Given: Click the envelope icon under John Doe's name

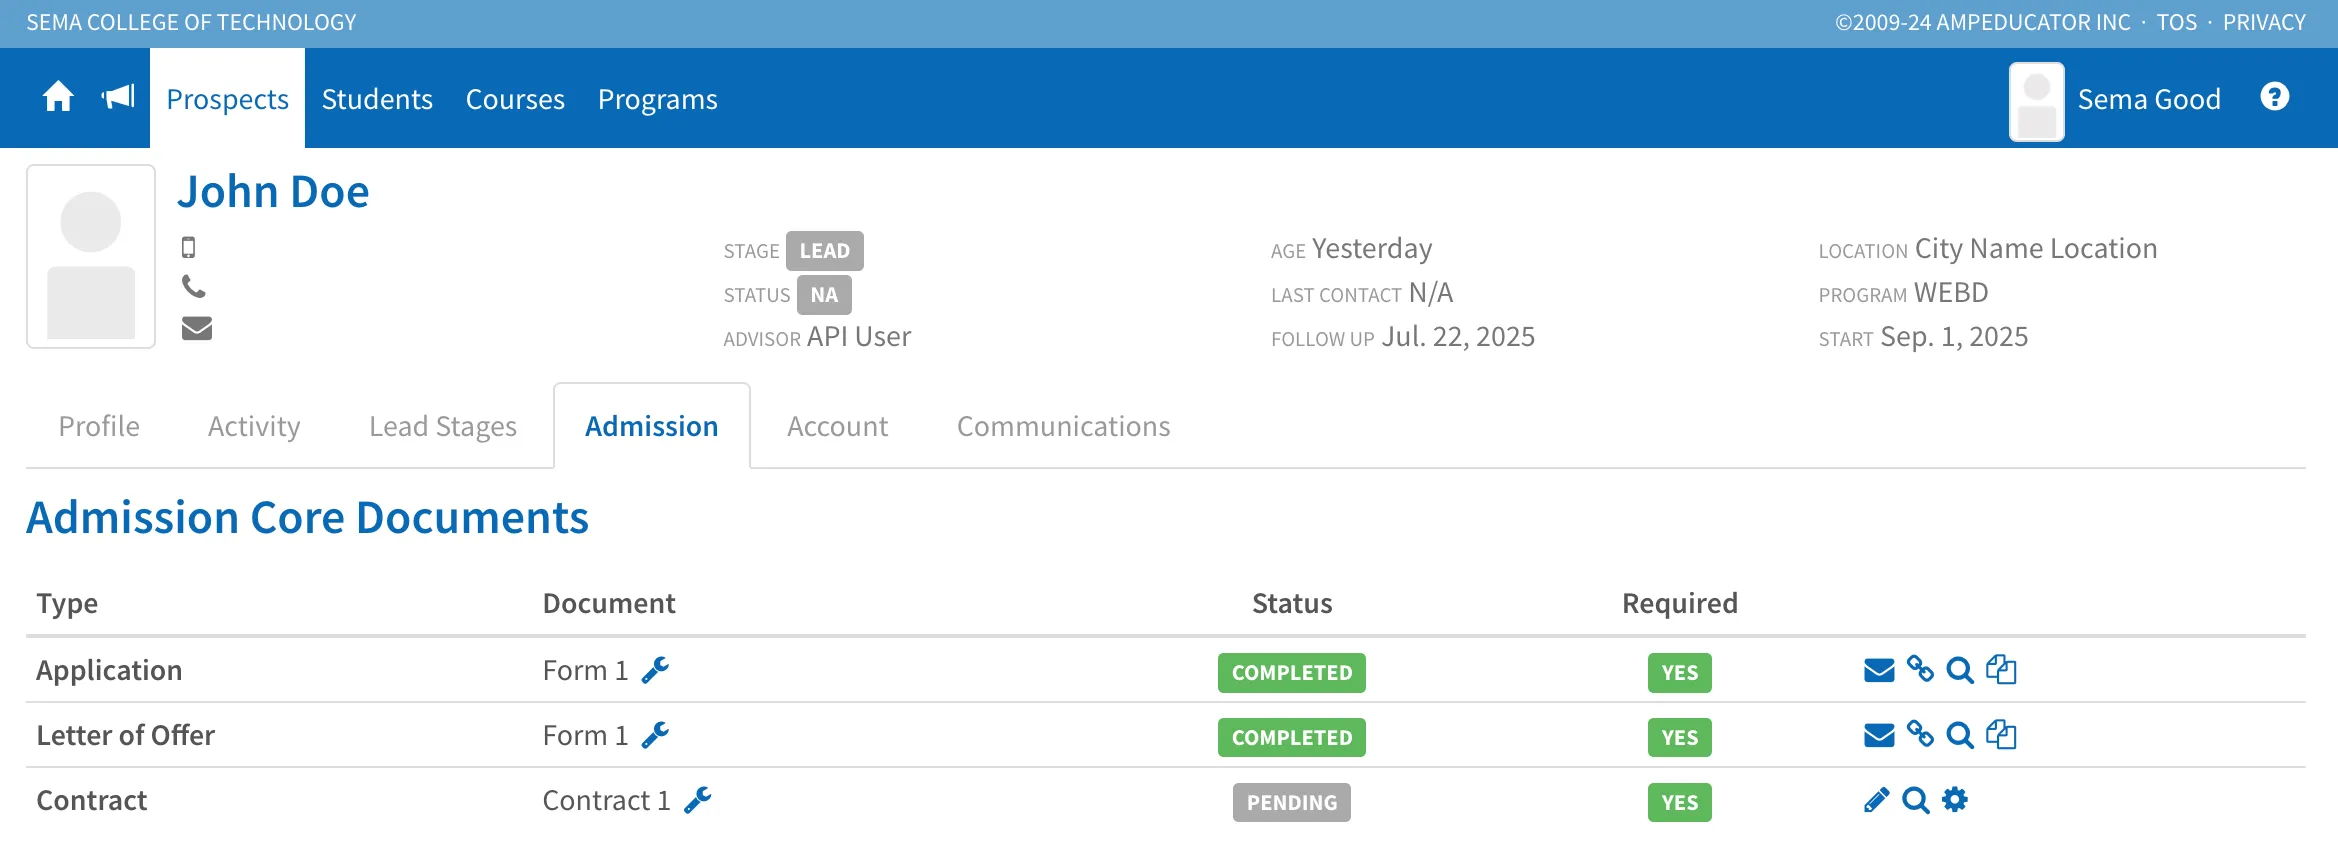Looking at the screenshot, I should (x=197, y=328).
